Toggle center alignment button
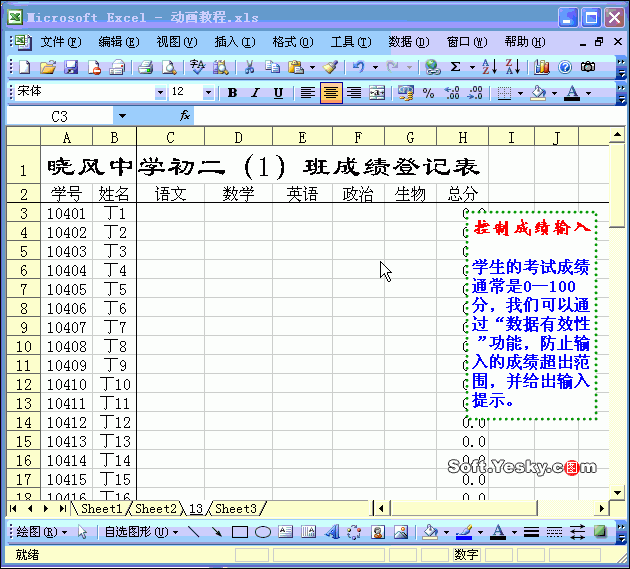Screen dimensions: 630x569 click(331, 93)
